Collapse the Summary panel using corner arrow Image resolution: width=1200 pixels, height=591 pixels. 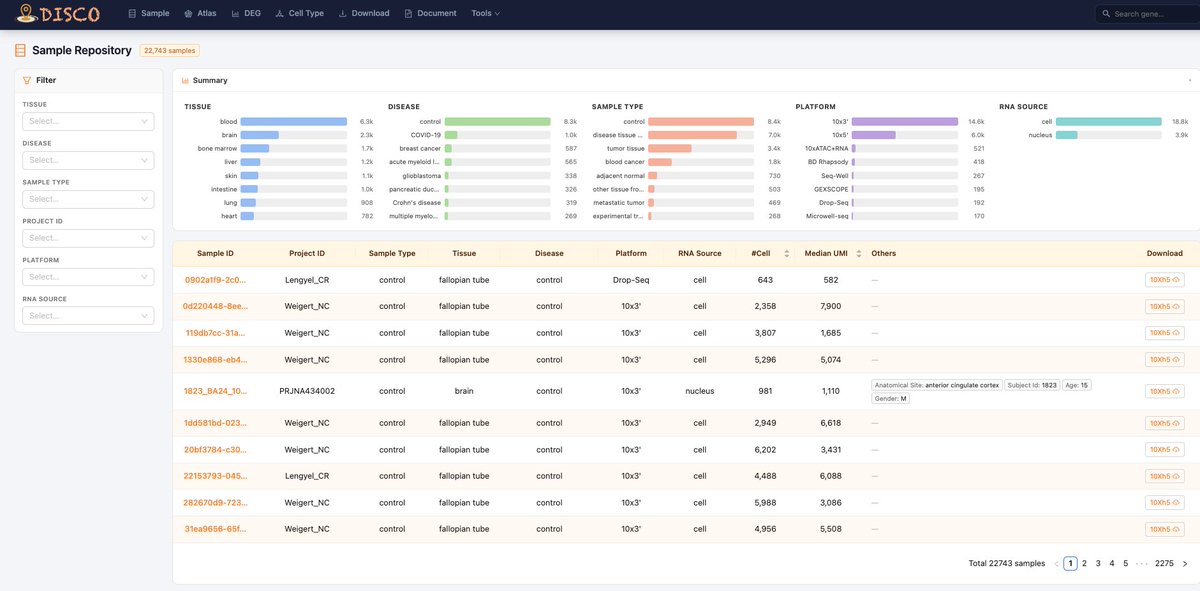pyautogui.click(x=1189, y=80)
